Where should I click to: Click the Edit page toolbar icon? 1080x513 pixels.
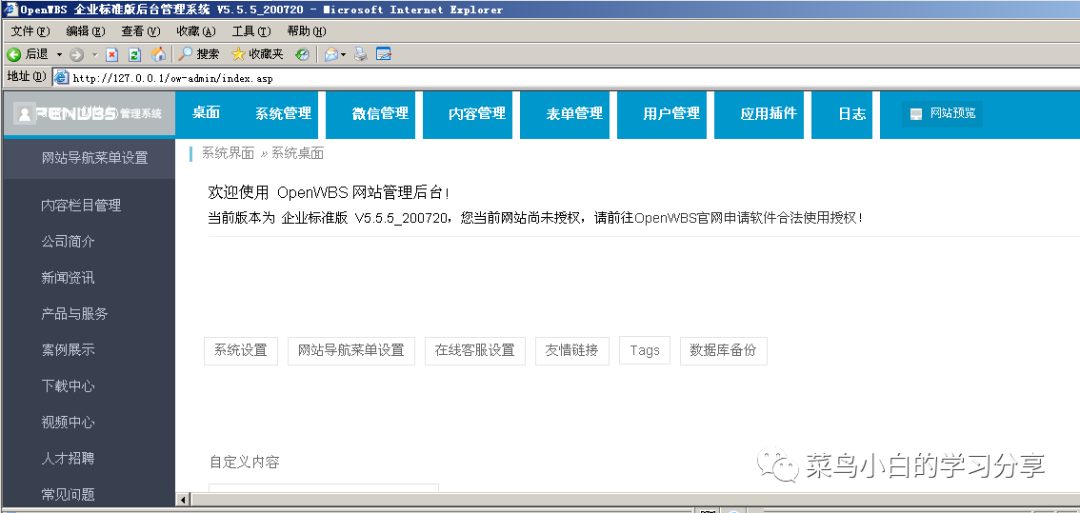click(384, 54)
